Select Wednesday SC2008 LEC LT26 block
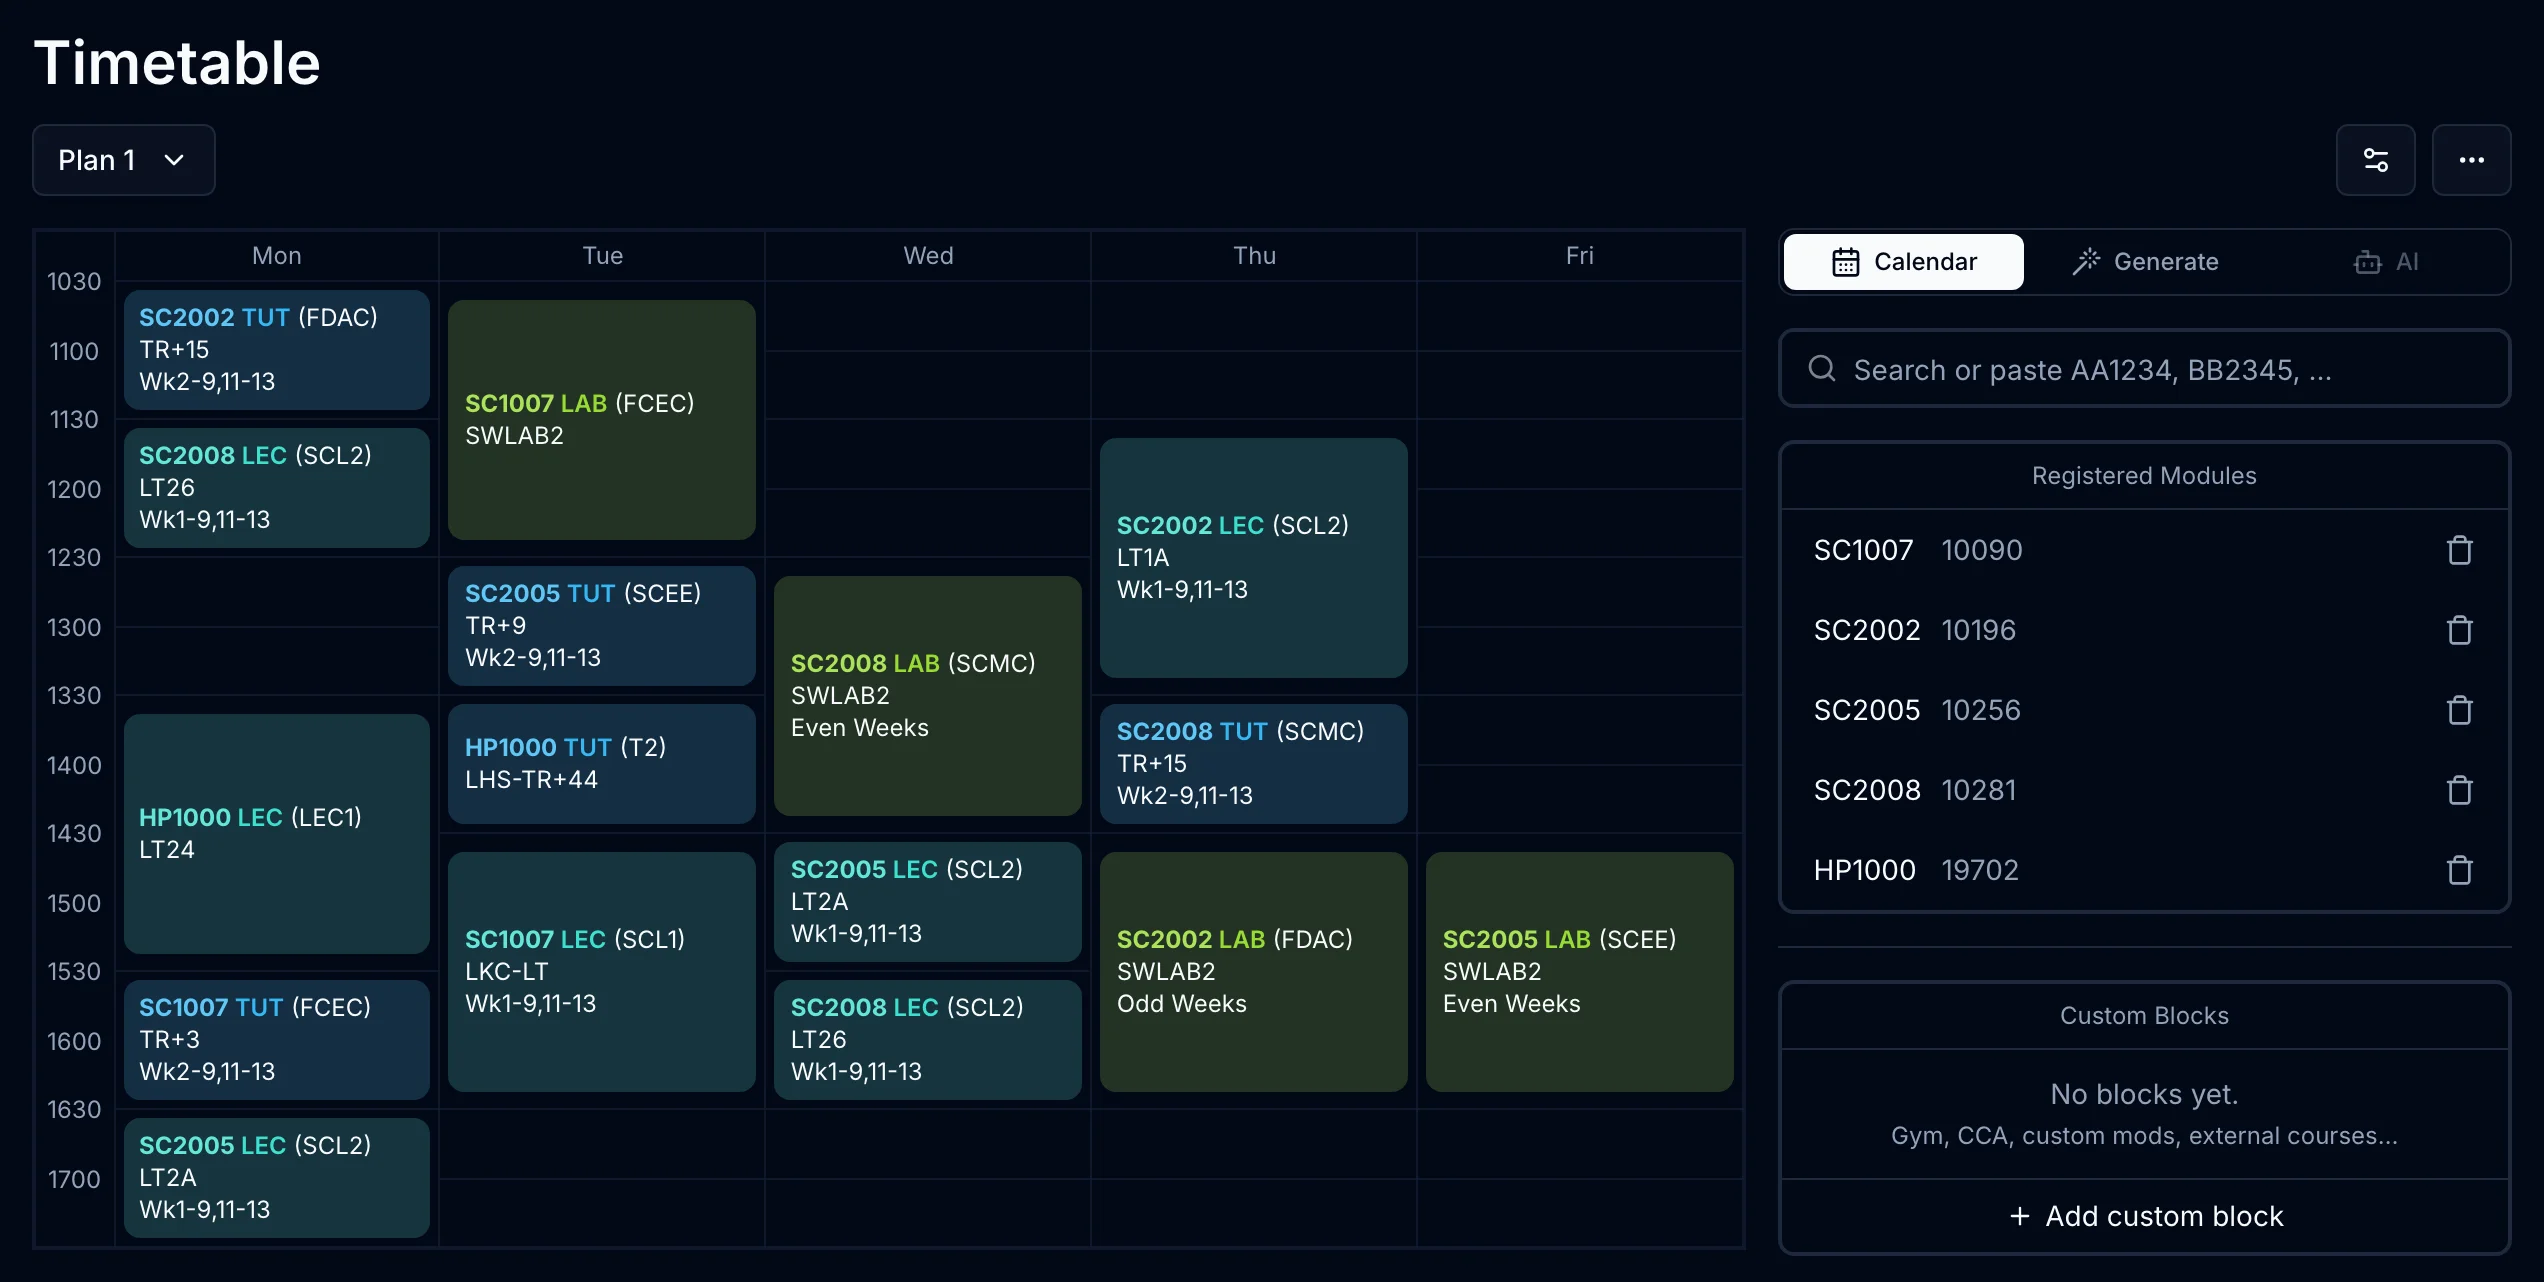The width and height of the screenshot is (2544, 1282). tap(928, 1039)
